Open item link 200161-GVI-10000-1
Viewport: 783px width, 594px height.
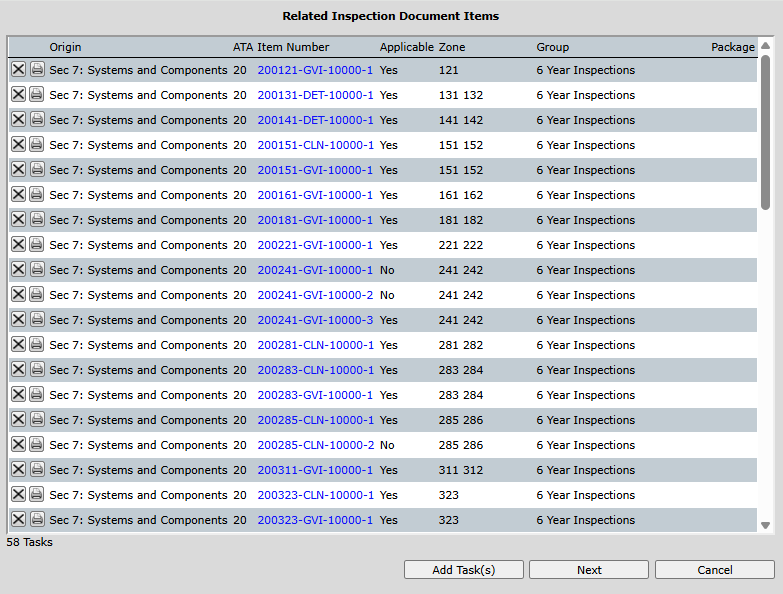[x=315, y=195]
